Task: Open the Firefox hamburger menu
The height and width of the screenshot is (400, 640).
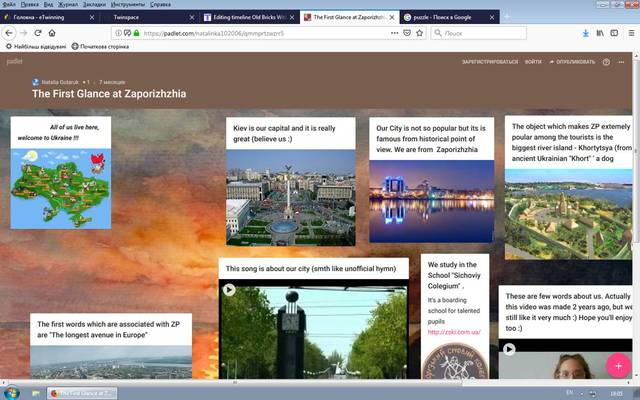Action: [631, 33]
